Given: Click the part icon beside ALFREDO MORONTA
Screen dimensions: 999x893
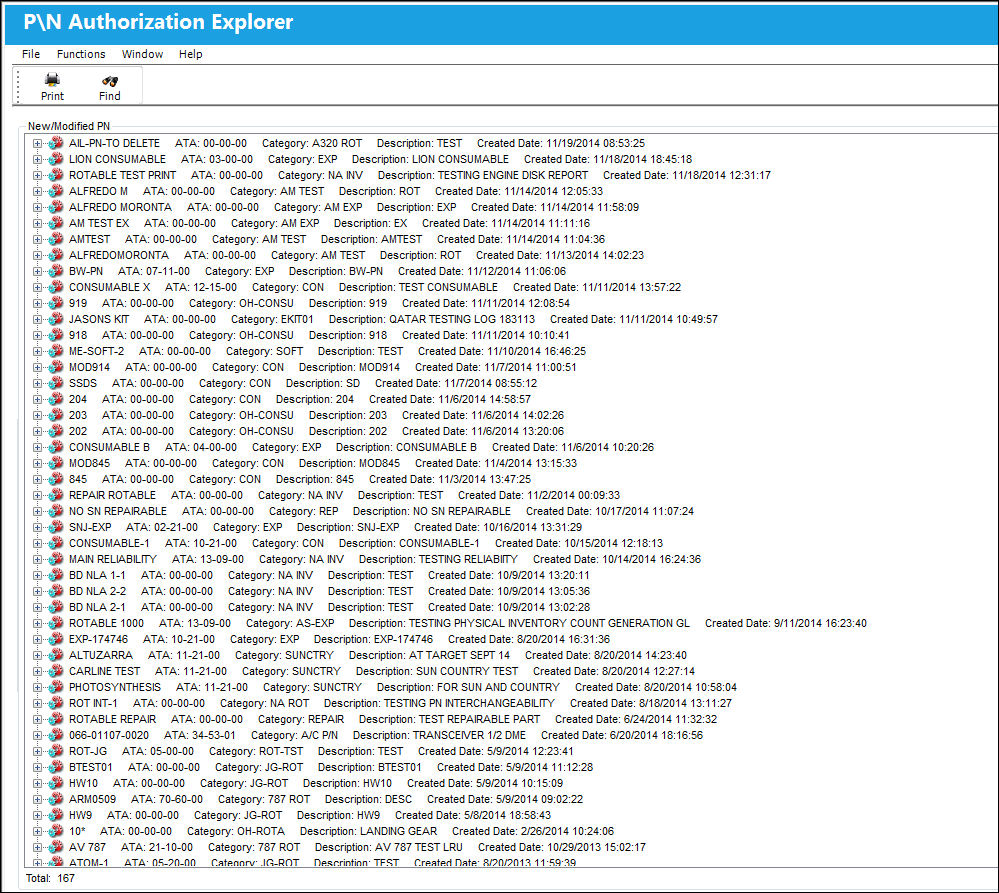Looking at the screenshot, I should click(x=56, y=206).
